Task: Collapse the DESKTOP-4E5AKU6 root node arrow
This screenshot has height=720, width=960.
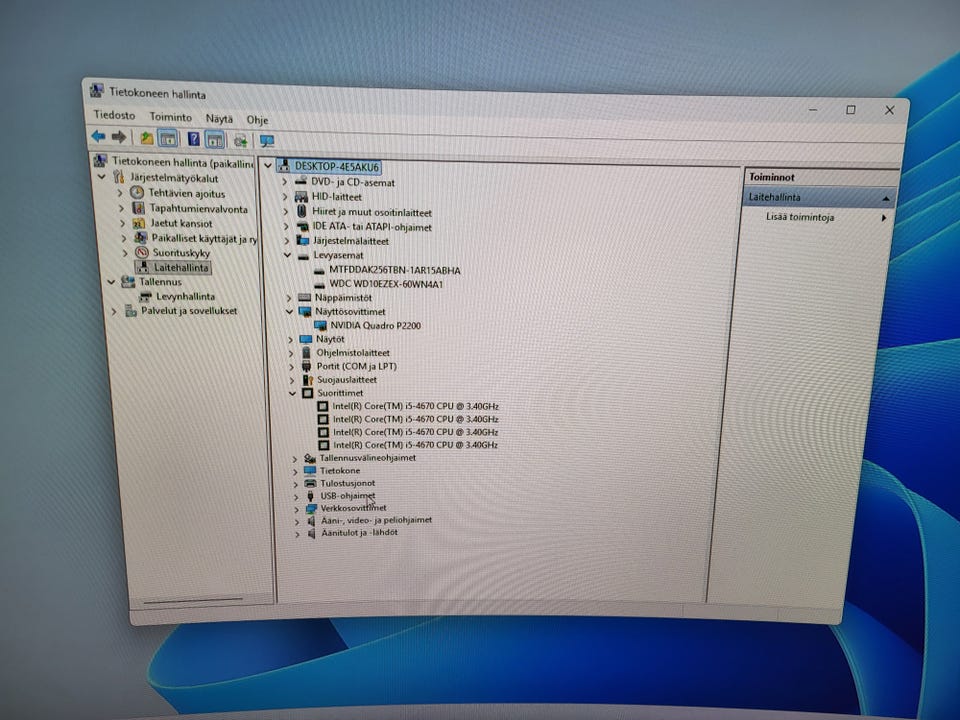Action: click(268, 165)
